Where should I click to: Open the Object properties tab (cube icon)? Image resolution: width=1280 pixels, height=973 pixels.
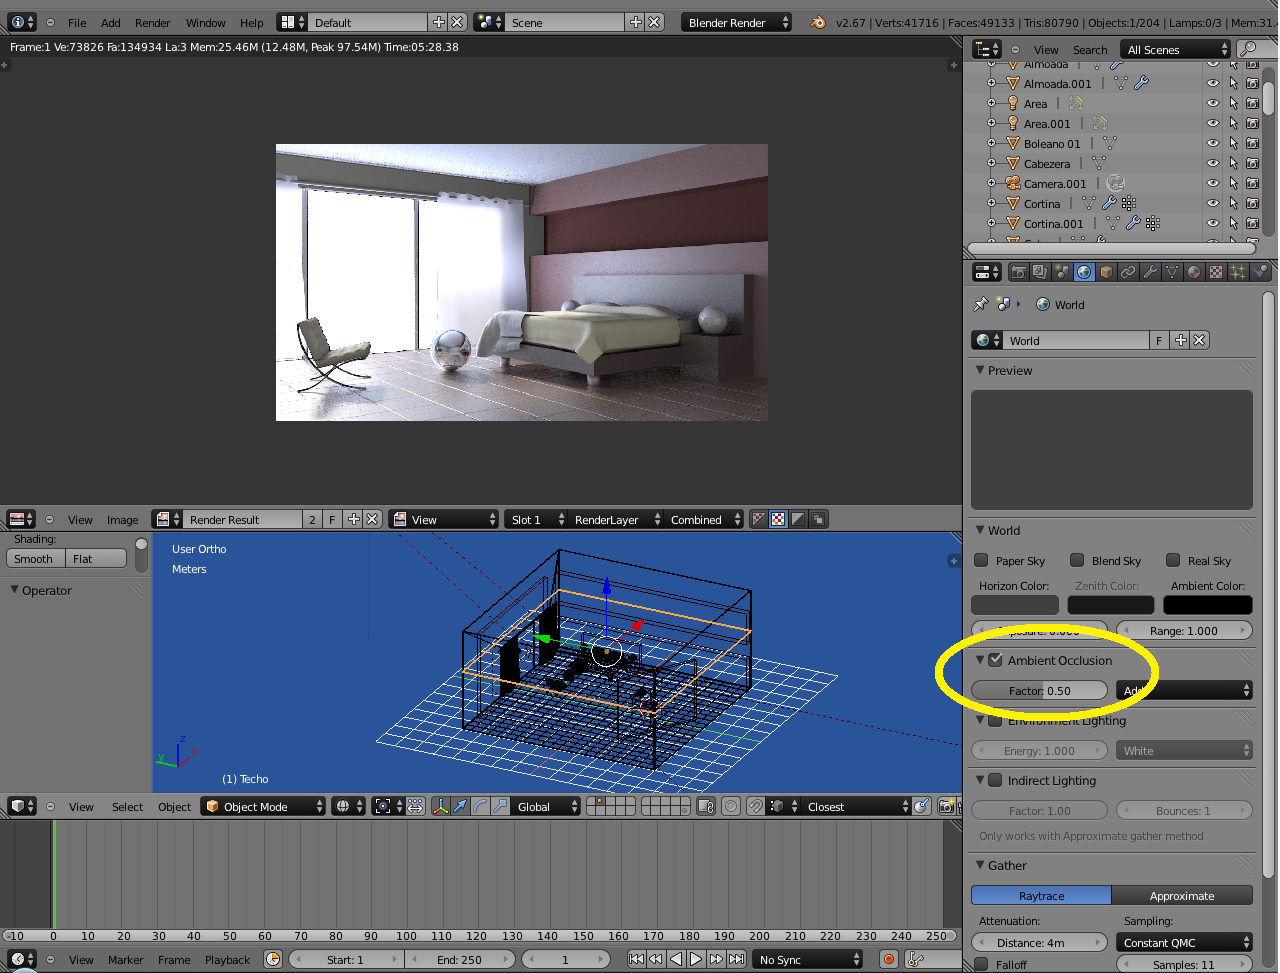point(1106,272)
